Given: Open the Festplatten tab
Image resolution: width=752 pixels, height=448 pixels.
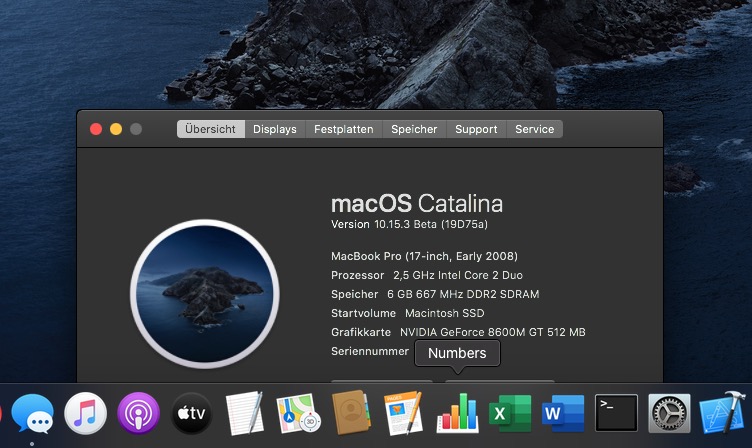Looking at the screenshot, I should [x=343, y=129].
